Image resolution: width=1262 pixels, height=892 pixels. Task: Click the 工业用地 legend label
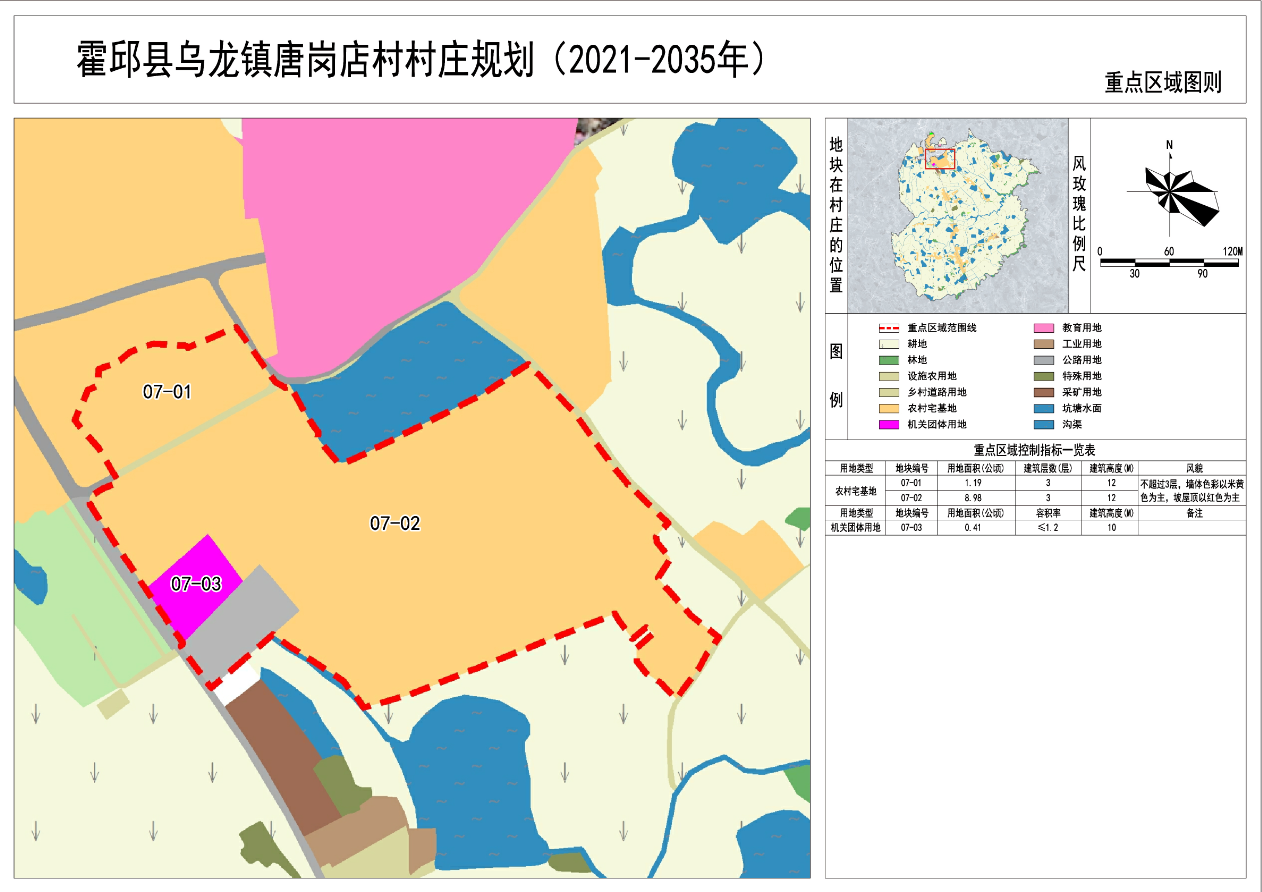point(1081,344)
